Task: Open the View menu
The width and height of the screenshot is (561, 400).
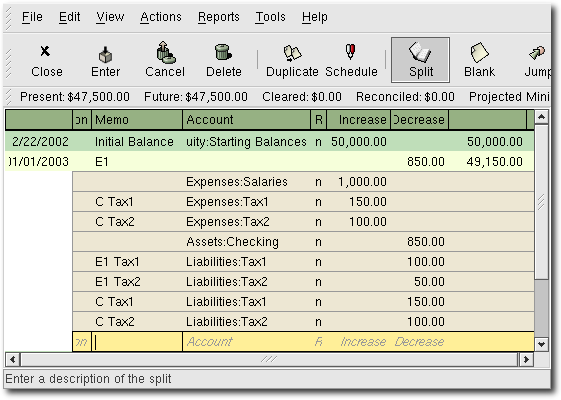Action: [x=110, y=17]
